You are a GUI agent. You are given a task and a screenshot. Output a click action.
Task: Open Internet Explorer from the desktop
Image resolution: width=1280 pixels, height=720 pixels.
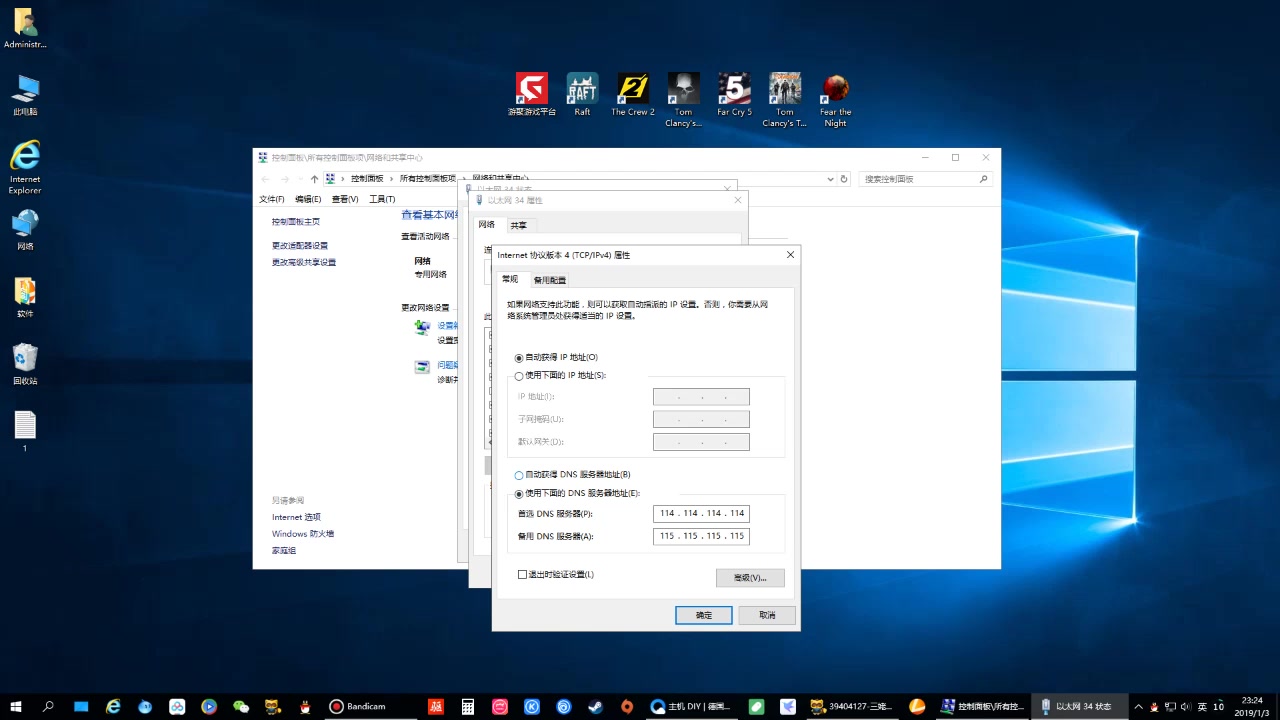point(24,160)
